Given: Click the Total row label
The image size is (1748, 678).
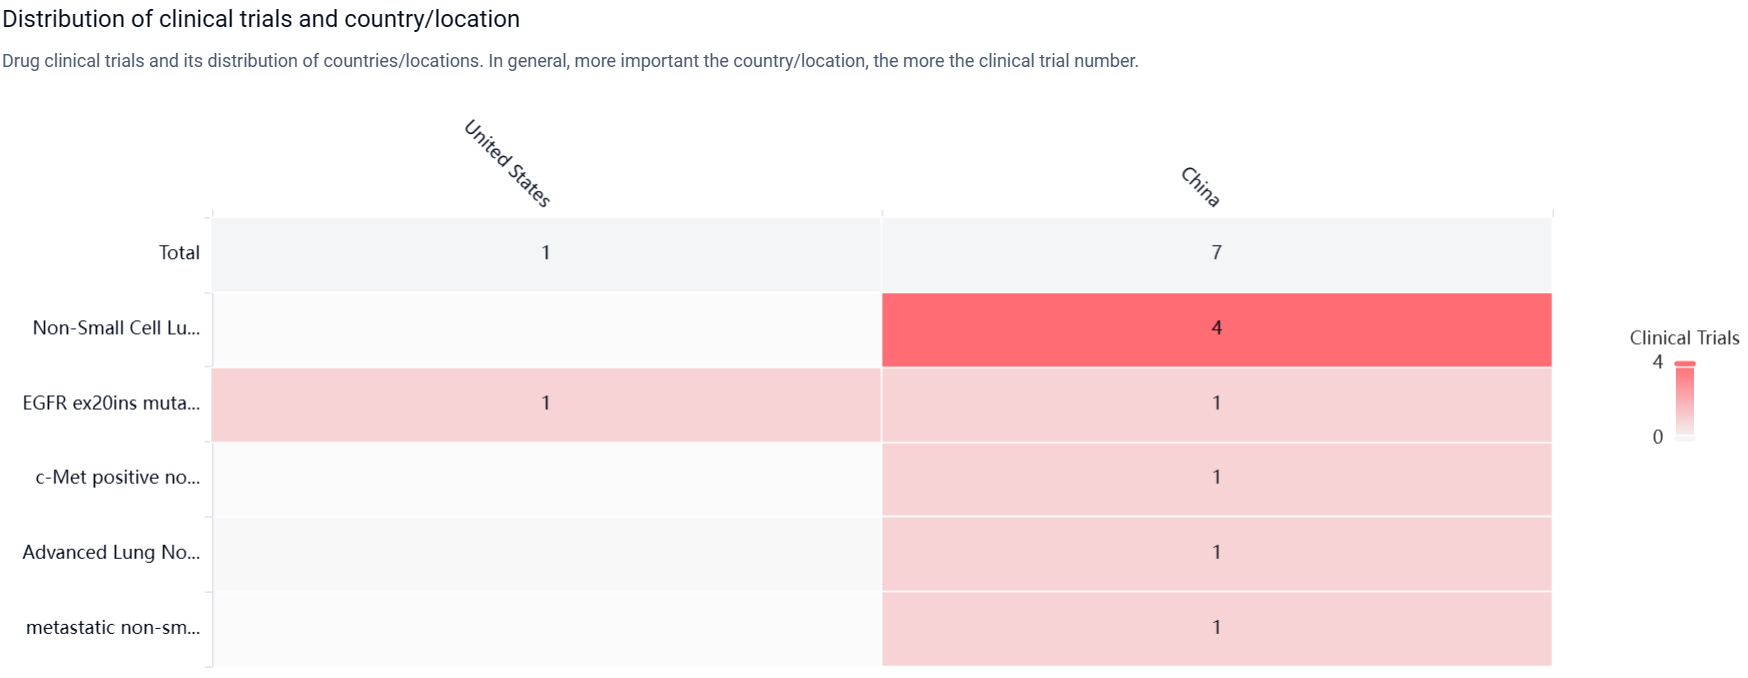Looking at the screenshot, I should tap(179, 253).
